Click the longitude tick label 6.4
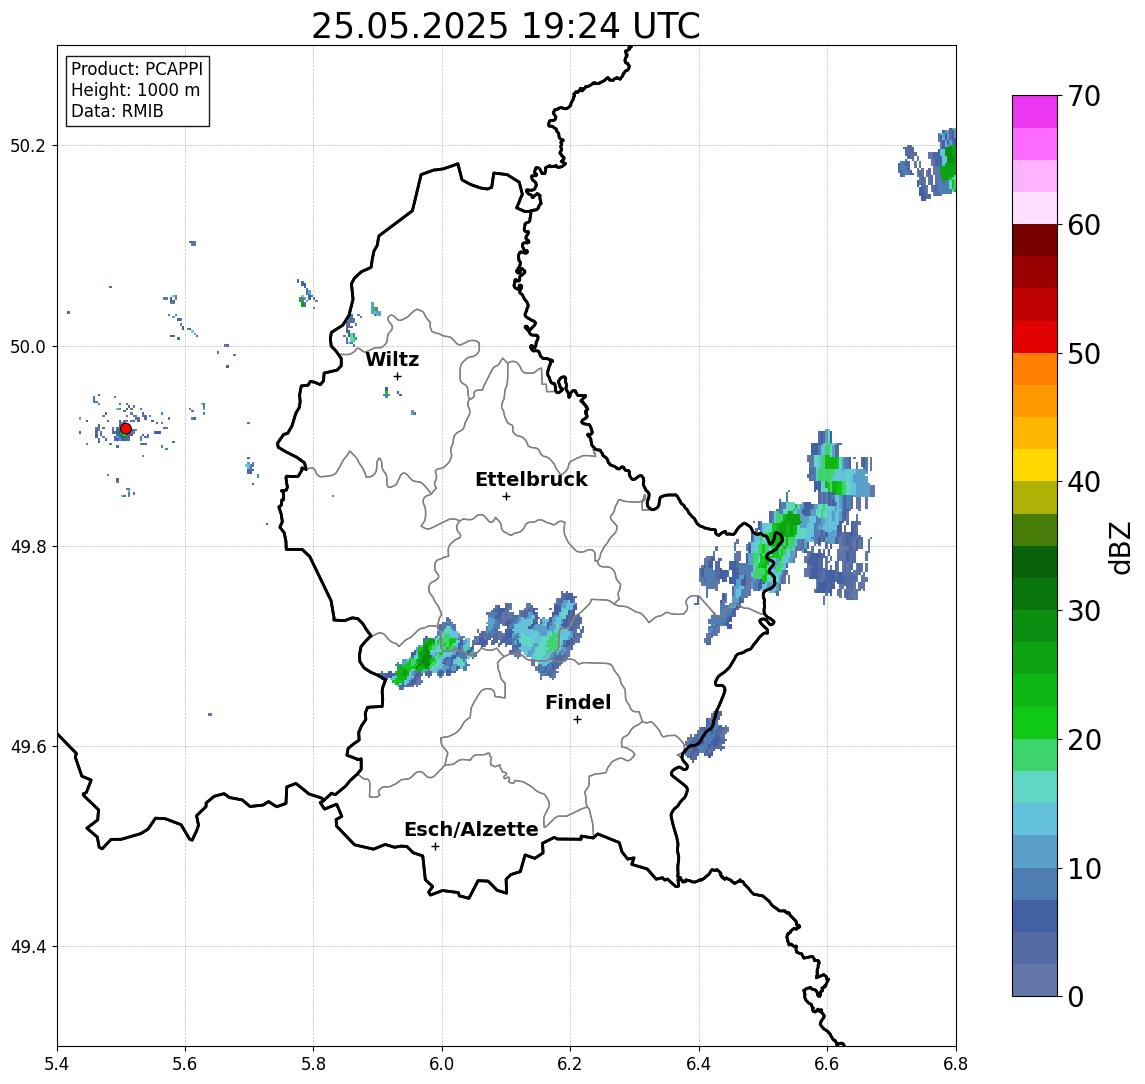The image size is (1145, 1084). 700,1064
